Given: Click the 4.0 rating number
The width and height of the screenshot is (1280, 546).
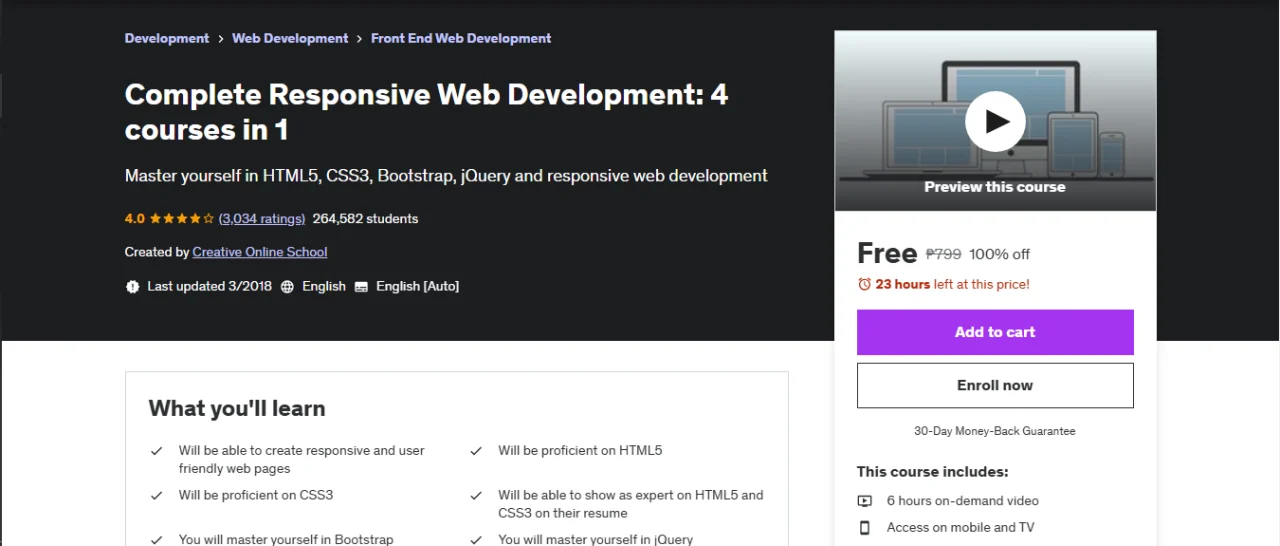Looking at the screenshot, I should click(x=135, y=218).
